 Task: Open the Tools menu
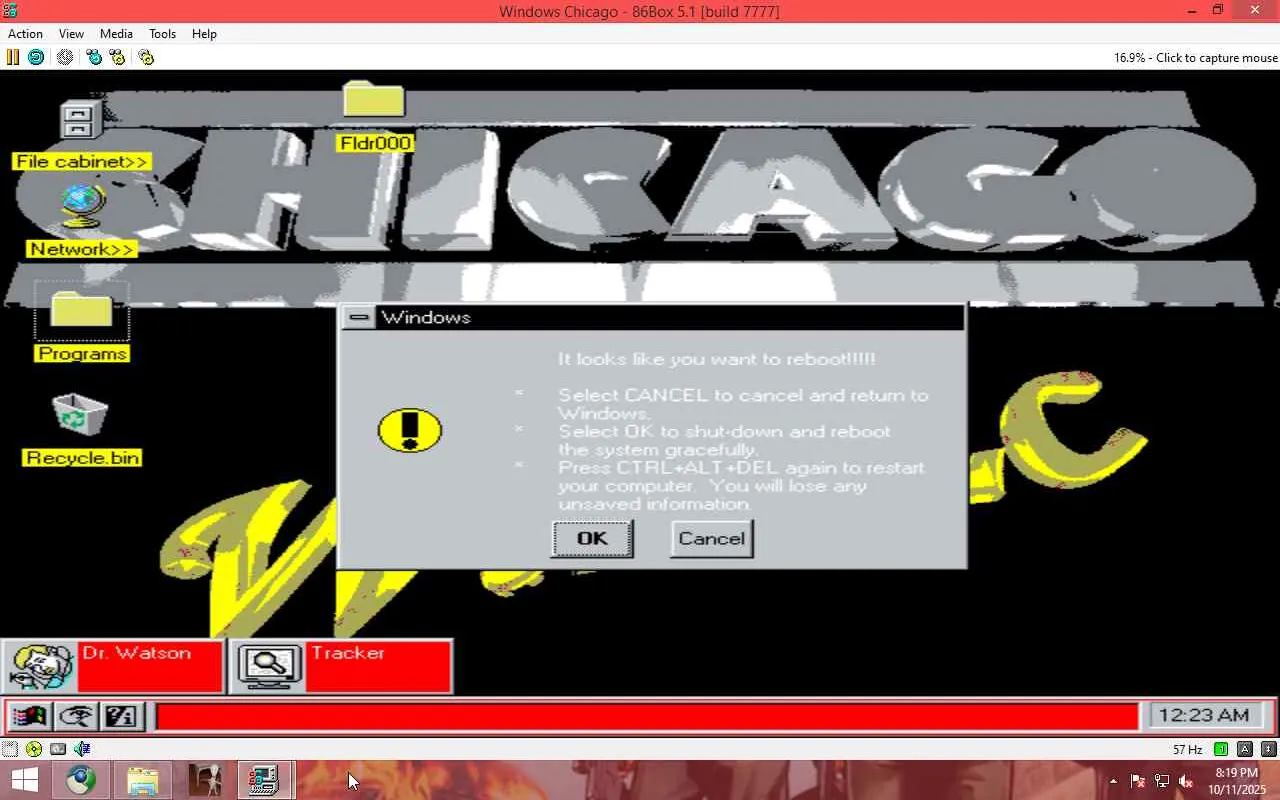coord(162,33)
